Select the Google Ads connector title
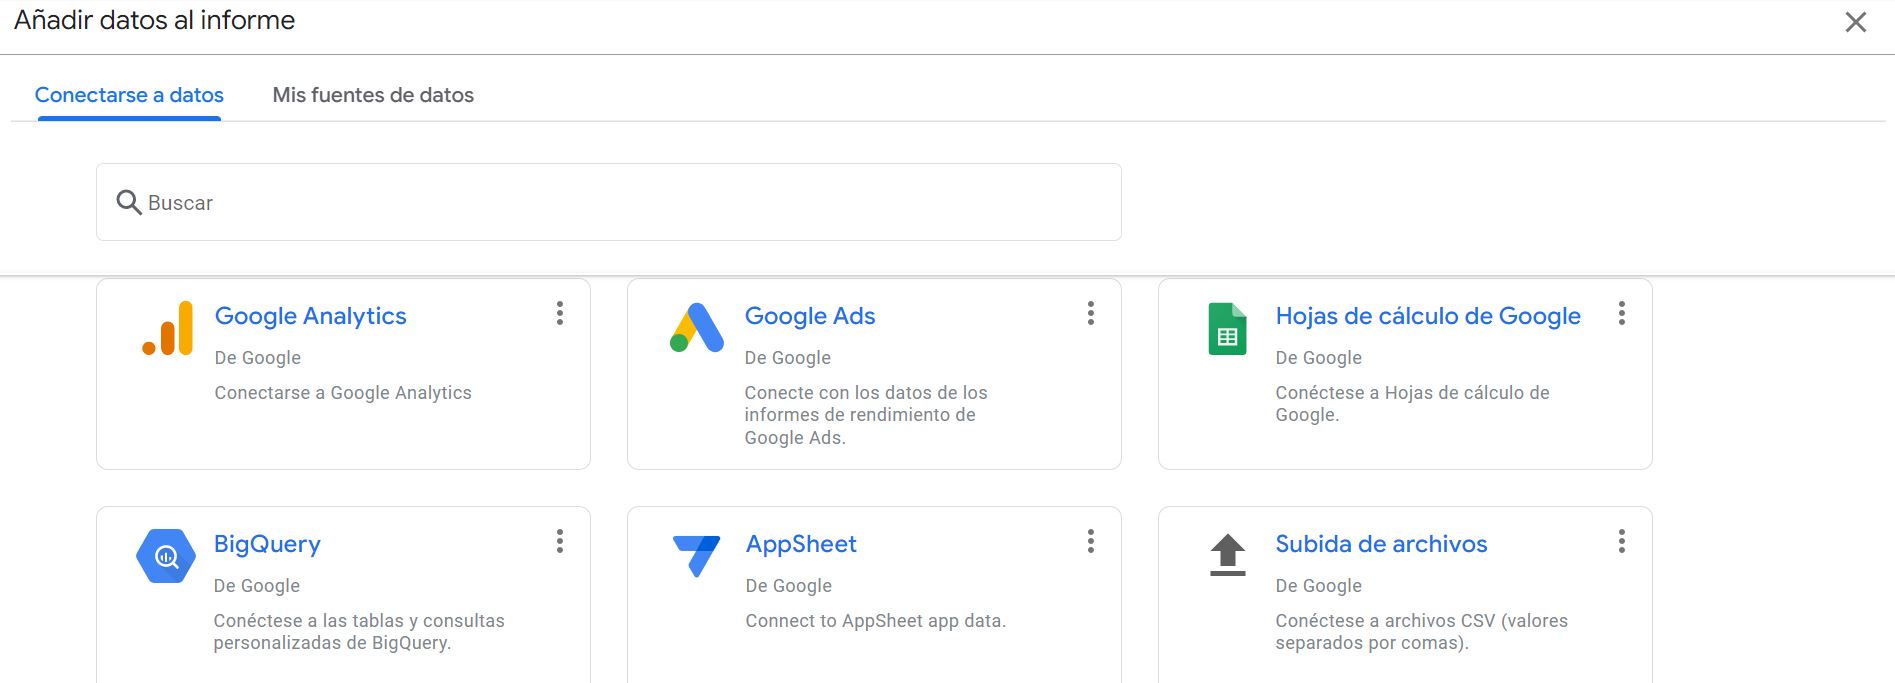The width and height of the screenshot is (1895, 683). coord(810,316)
